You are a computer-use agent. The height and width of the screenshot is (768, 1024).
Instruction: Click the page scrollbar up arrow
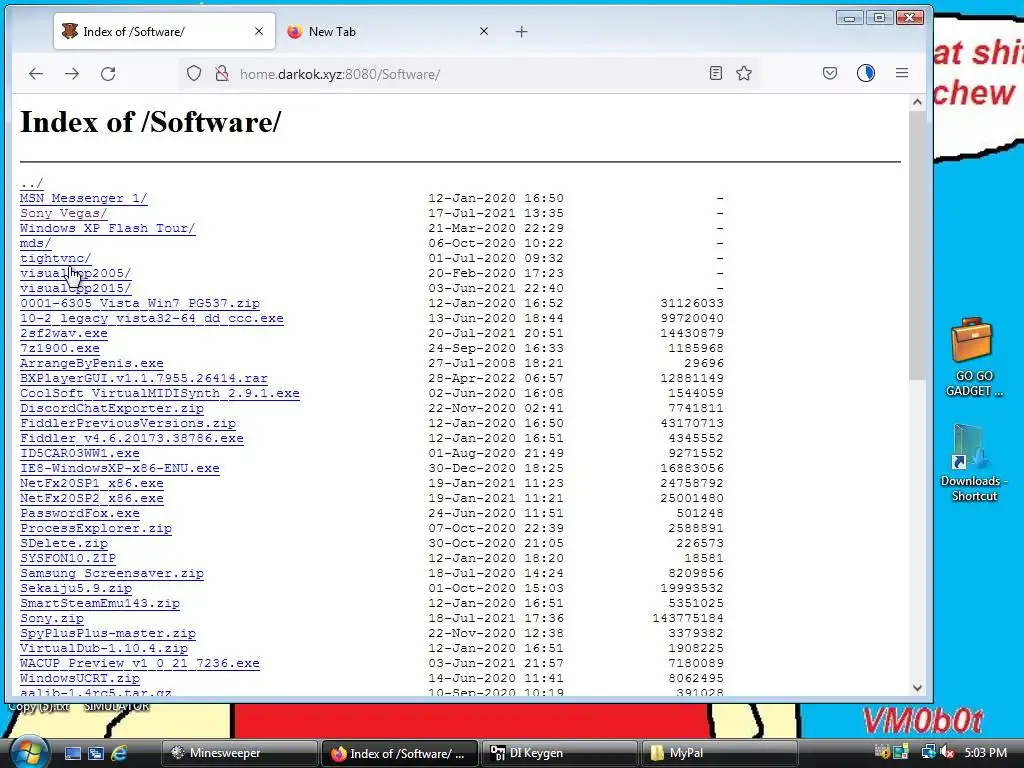pos(917,102)
